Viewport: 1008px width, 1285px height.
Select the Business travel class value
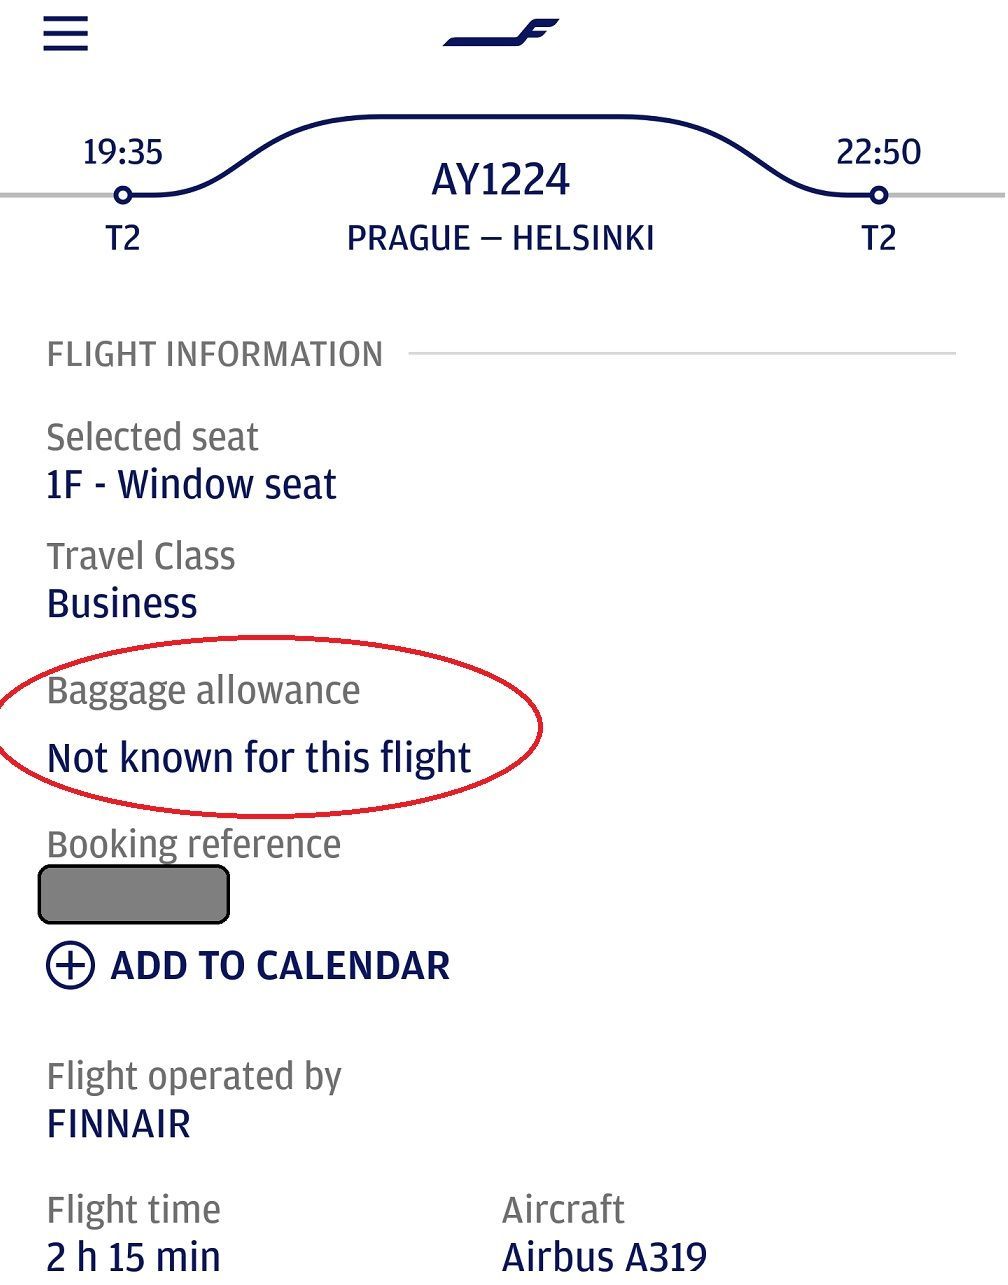point(122,604)
